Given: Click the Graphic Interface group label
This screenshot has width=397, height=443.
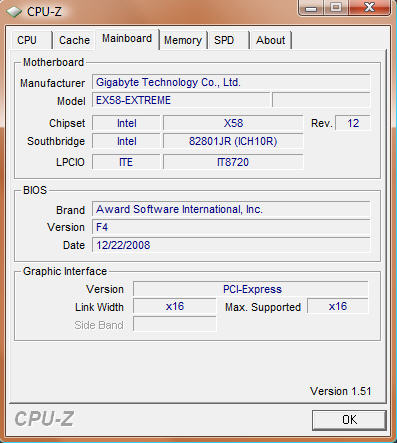Looking at the screenshot, I should tap(65, 271).
